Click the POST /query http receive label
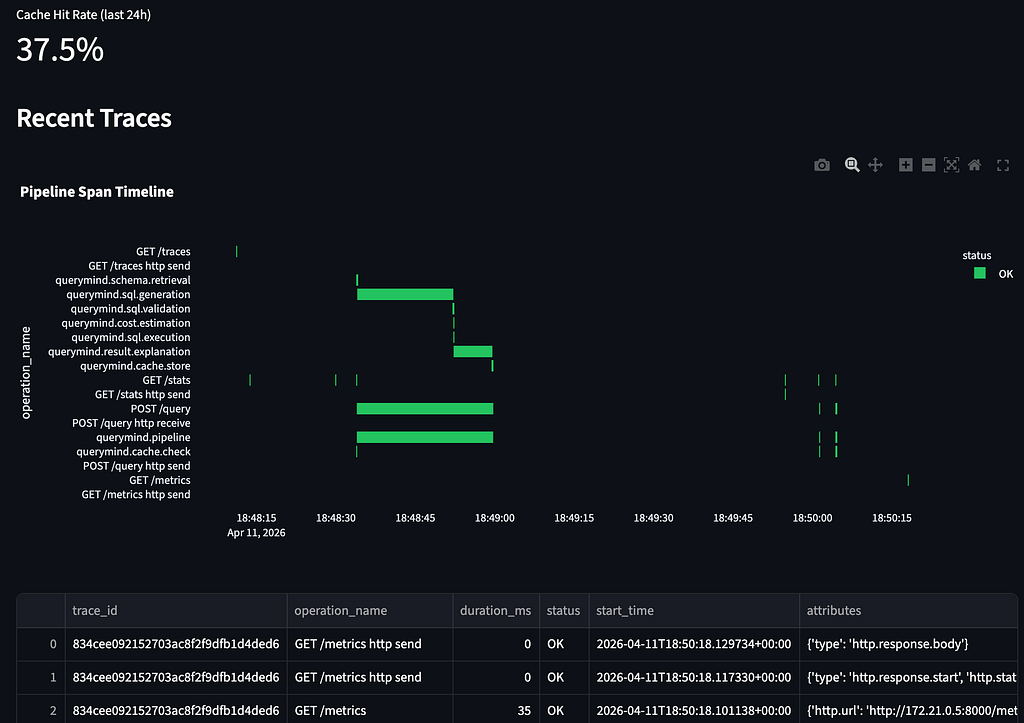The height and width of the screenshot is (723, 1024). coord(131,423)
